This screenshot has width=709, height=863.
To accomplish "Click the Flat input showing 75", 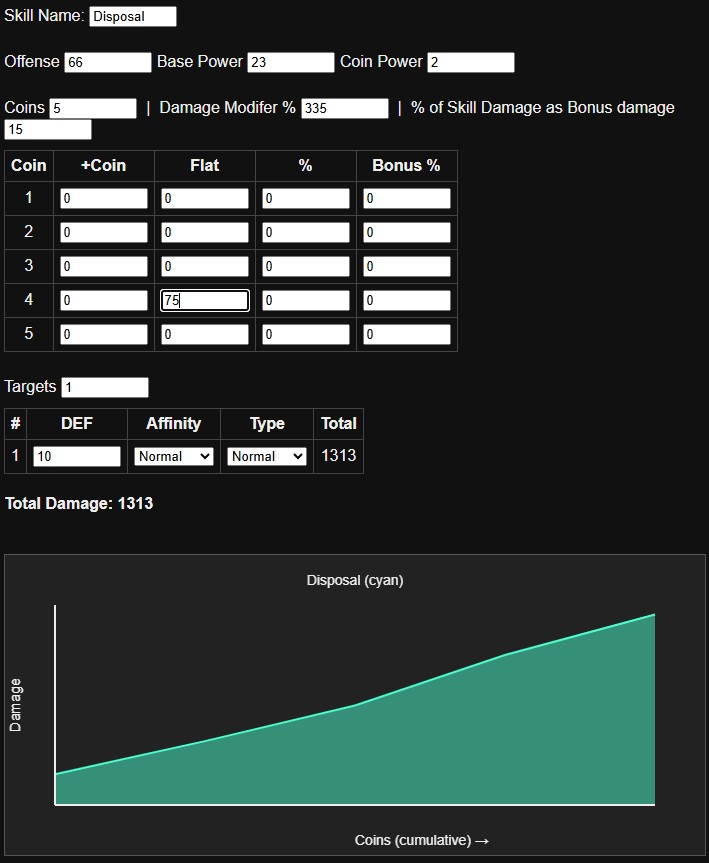I will click(205, 301).
